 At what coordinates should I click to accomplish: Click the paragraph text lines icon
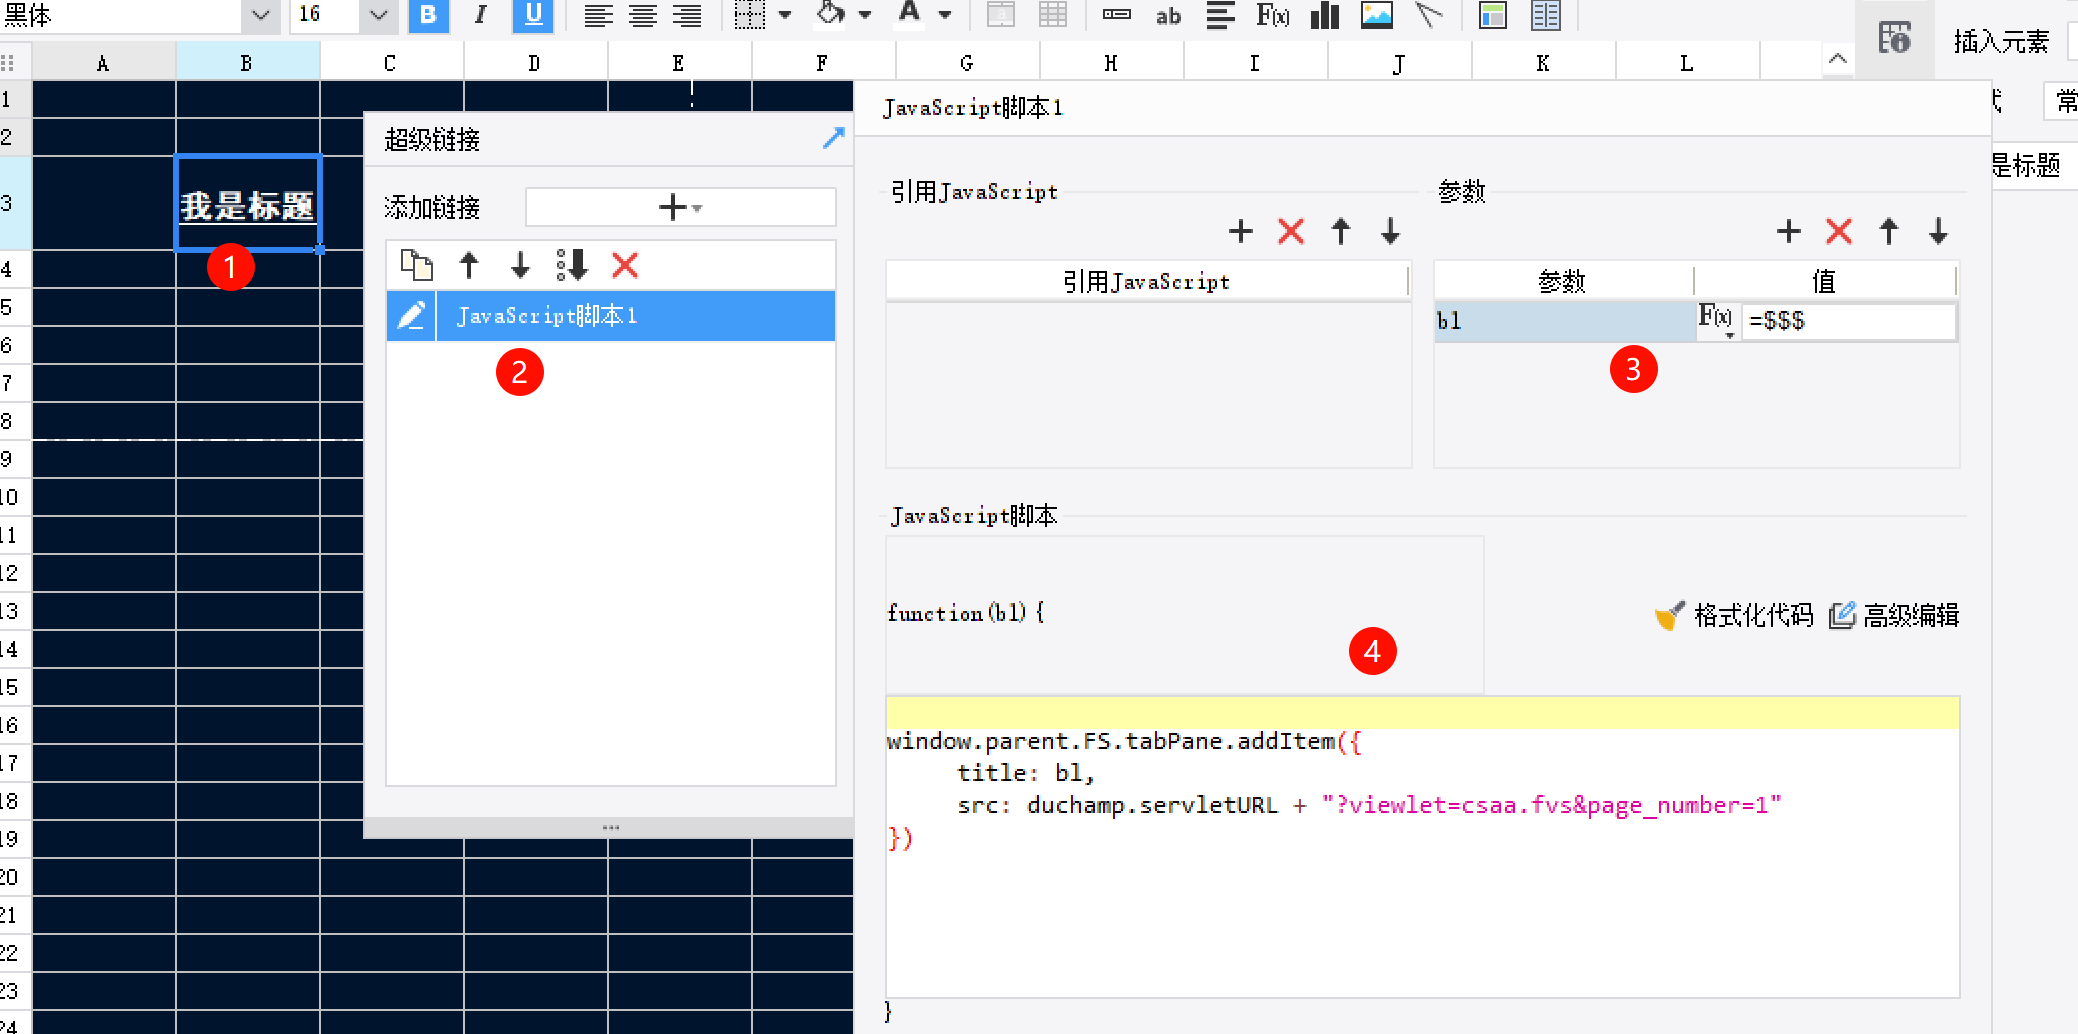coord(1220,15)
